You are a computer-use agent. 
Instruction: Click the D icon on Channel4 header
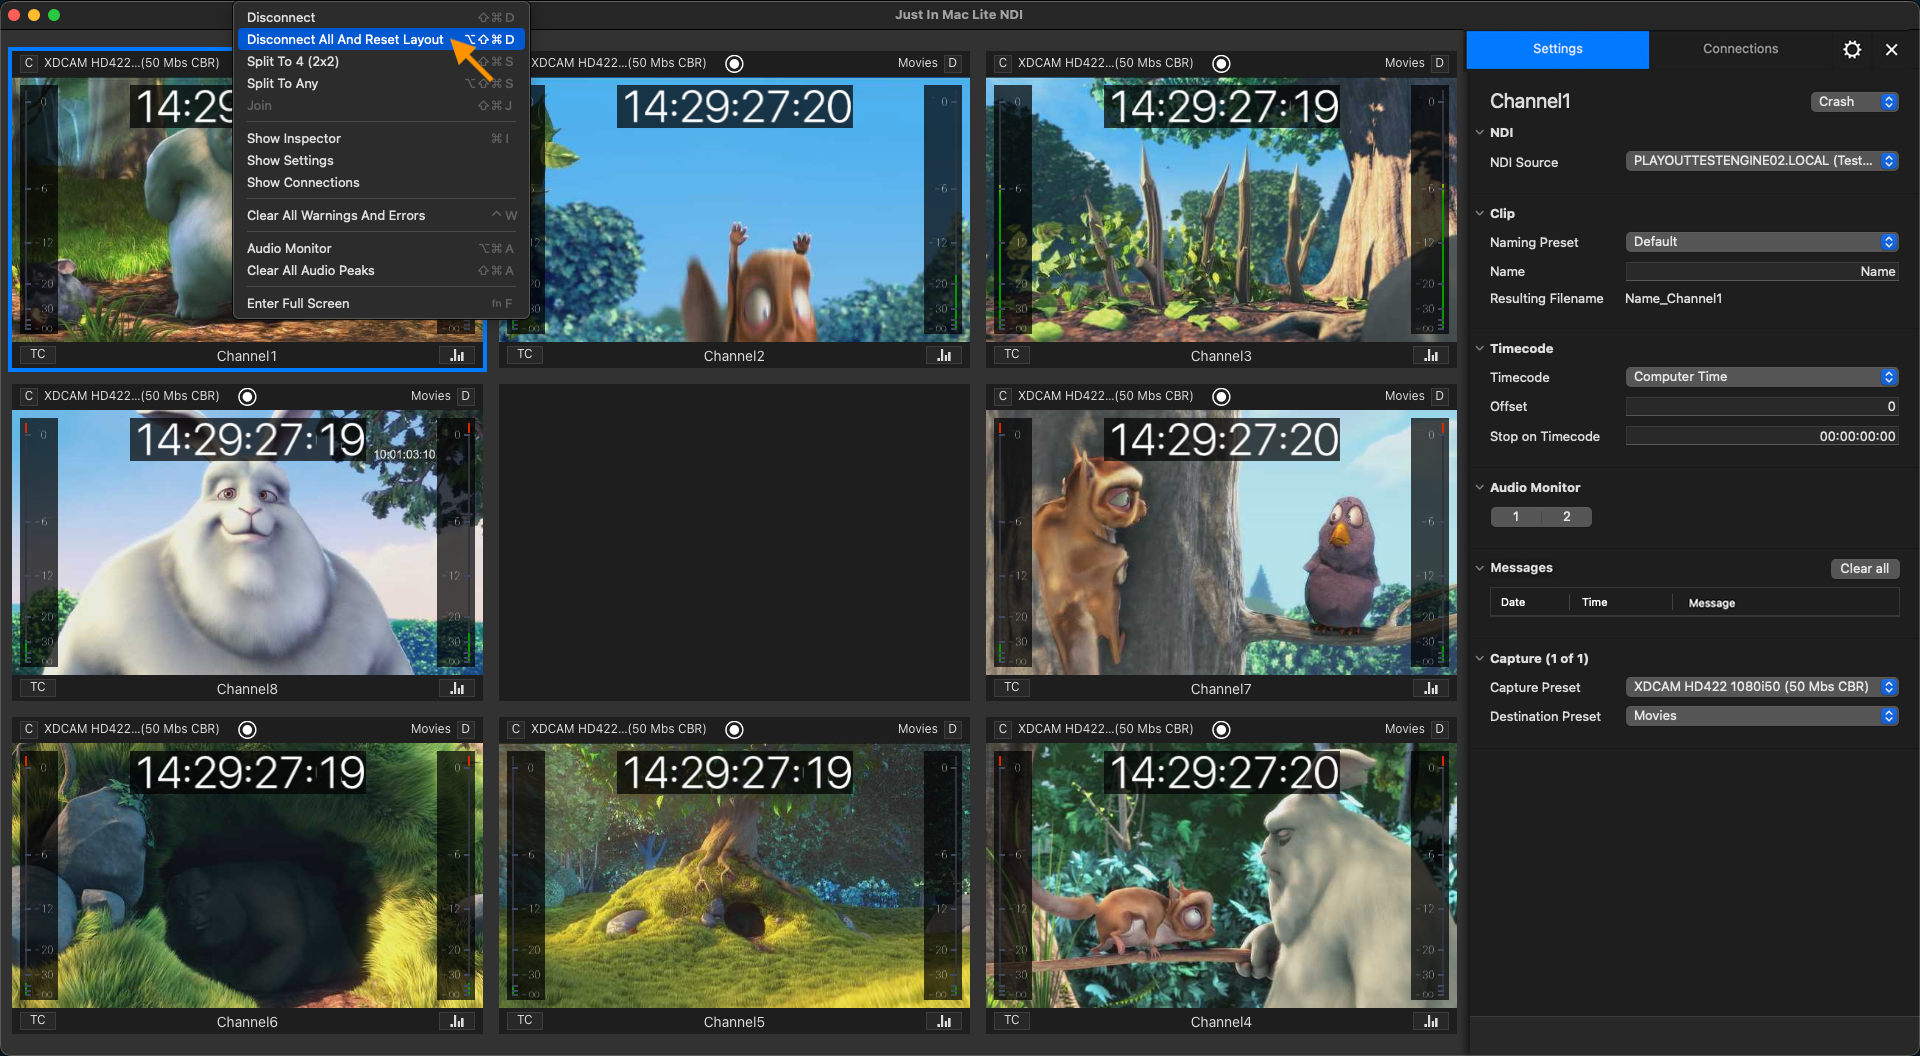tap(1439, 729)
